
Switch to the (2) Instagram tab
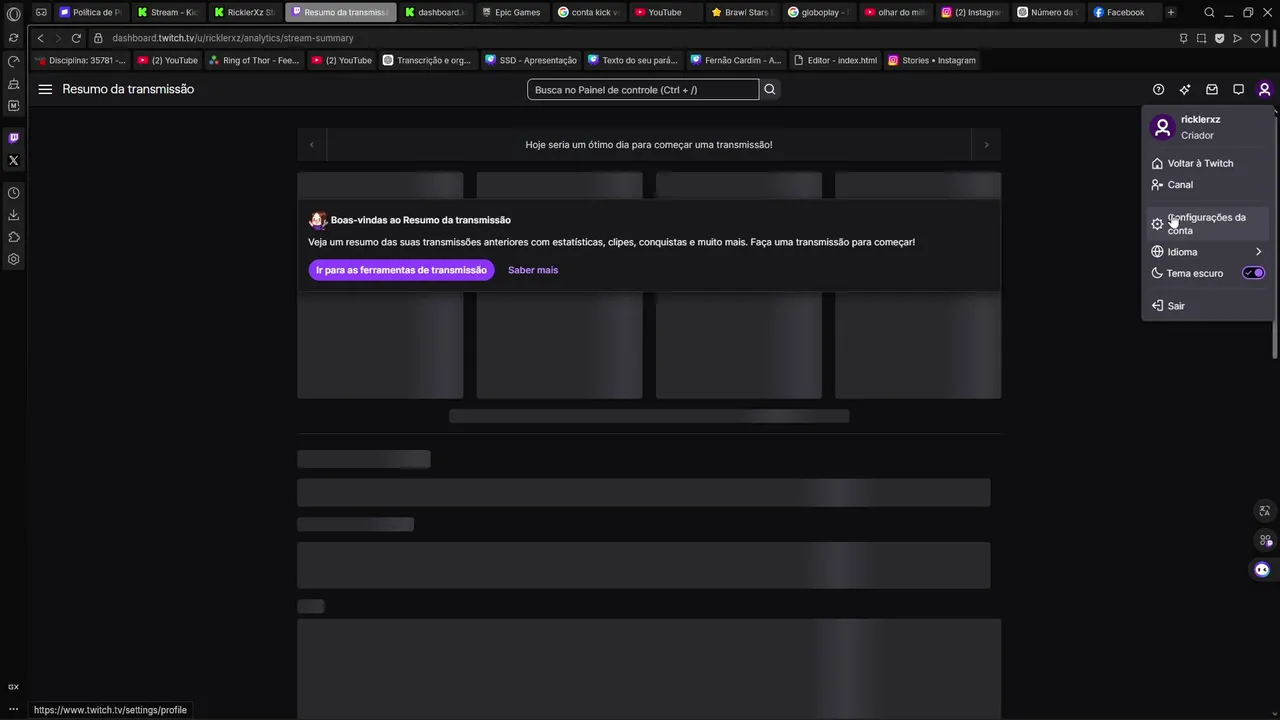tap(972, 12)
